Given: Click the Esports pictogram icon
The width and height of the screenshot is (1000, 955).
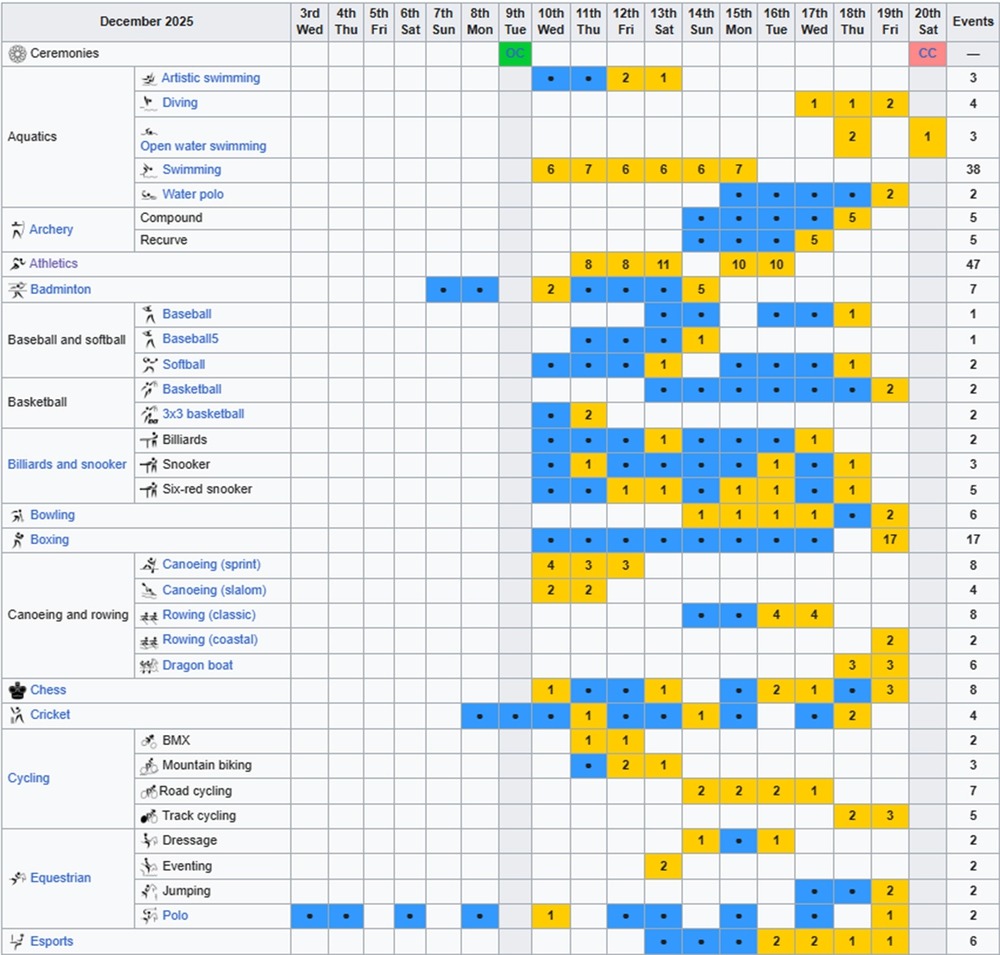Looking at the screenshot, I should pyautogui.click(x=17, y=941).
